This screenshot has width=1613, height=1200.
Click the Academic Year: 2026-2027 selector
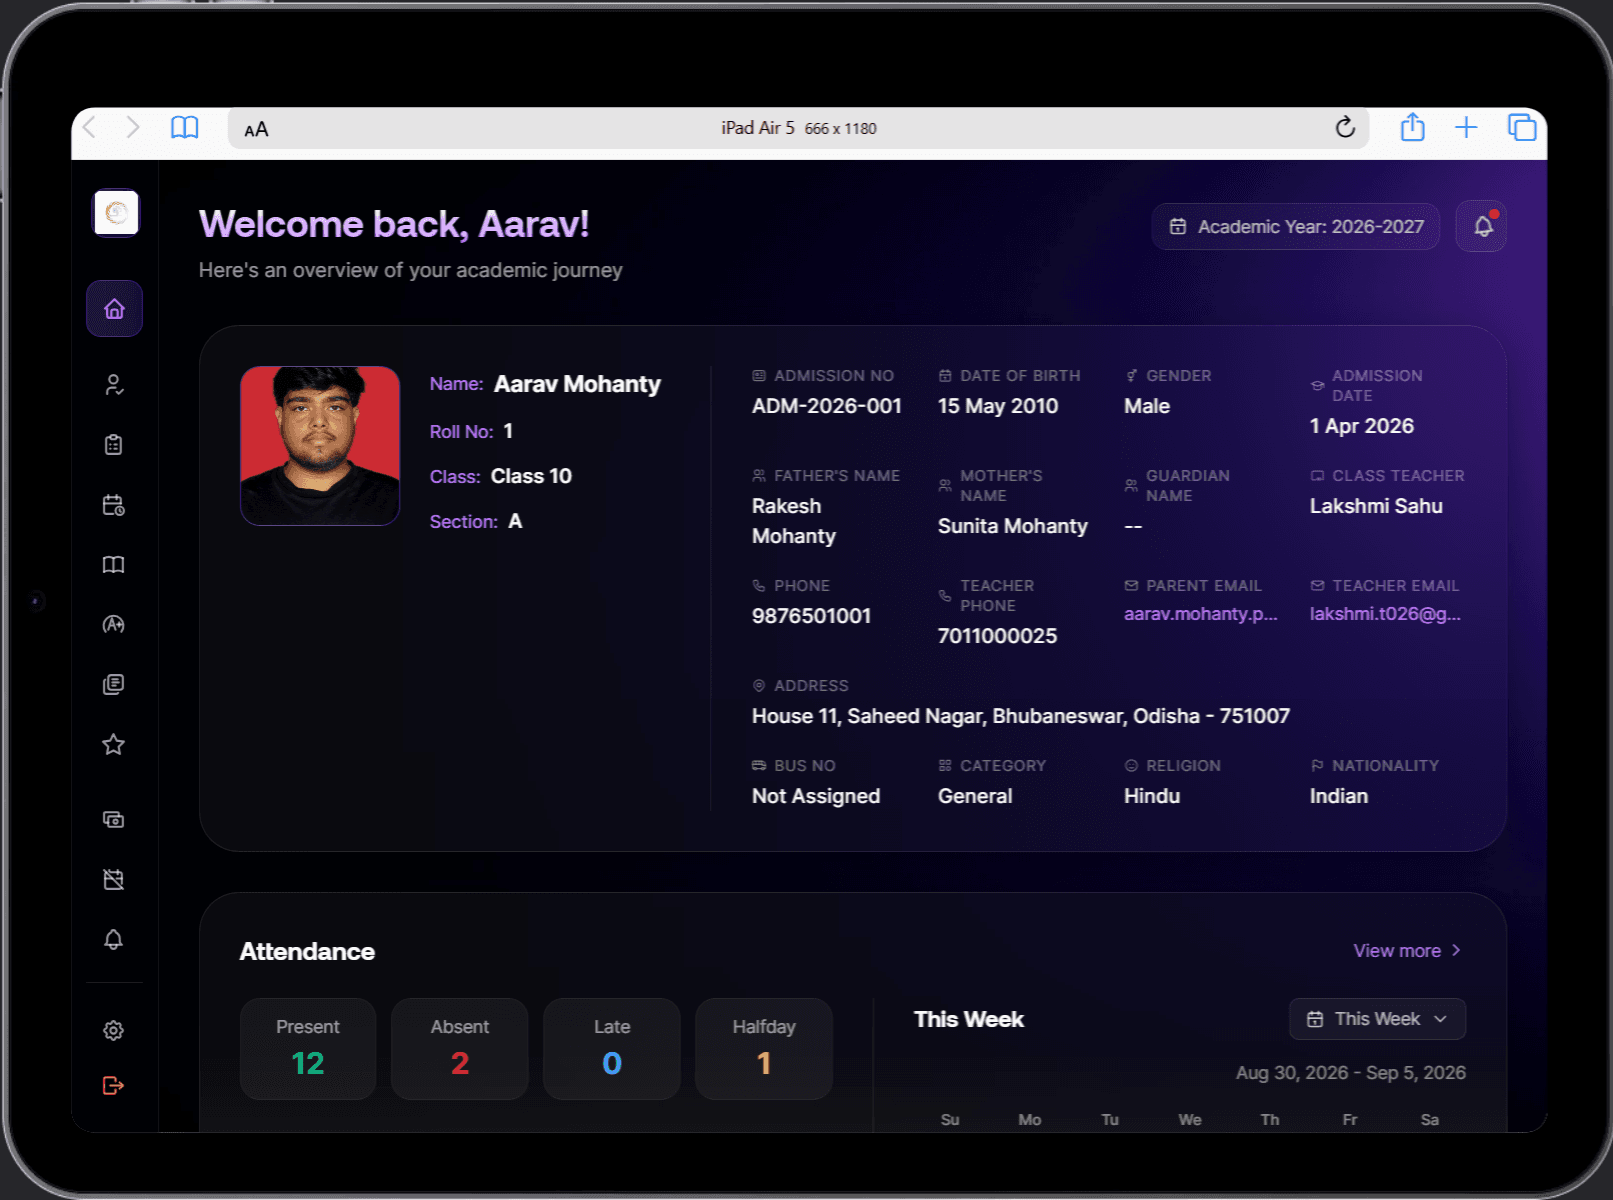click(1296, 227)
